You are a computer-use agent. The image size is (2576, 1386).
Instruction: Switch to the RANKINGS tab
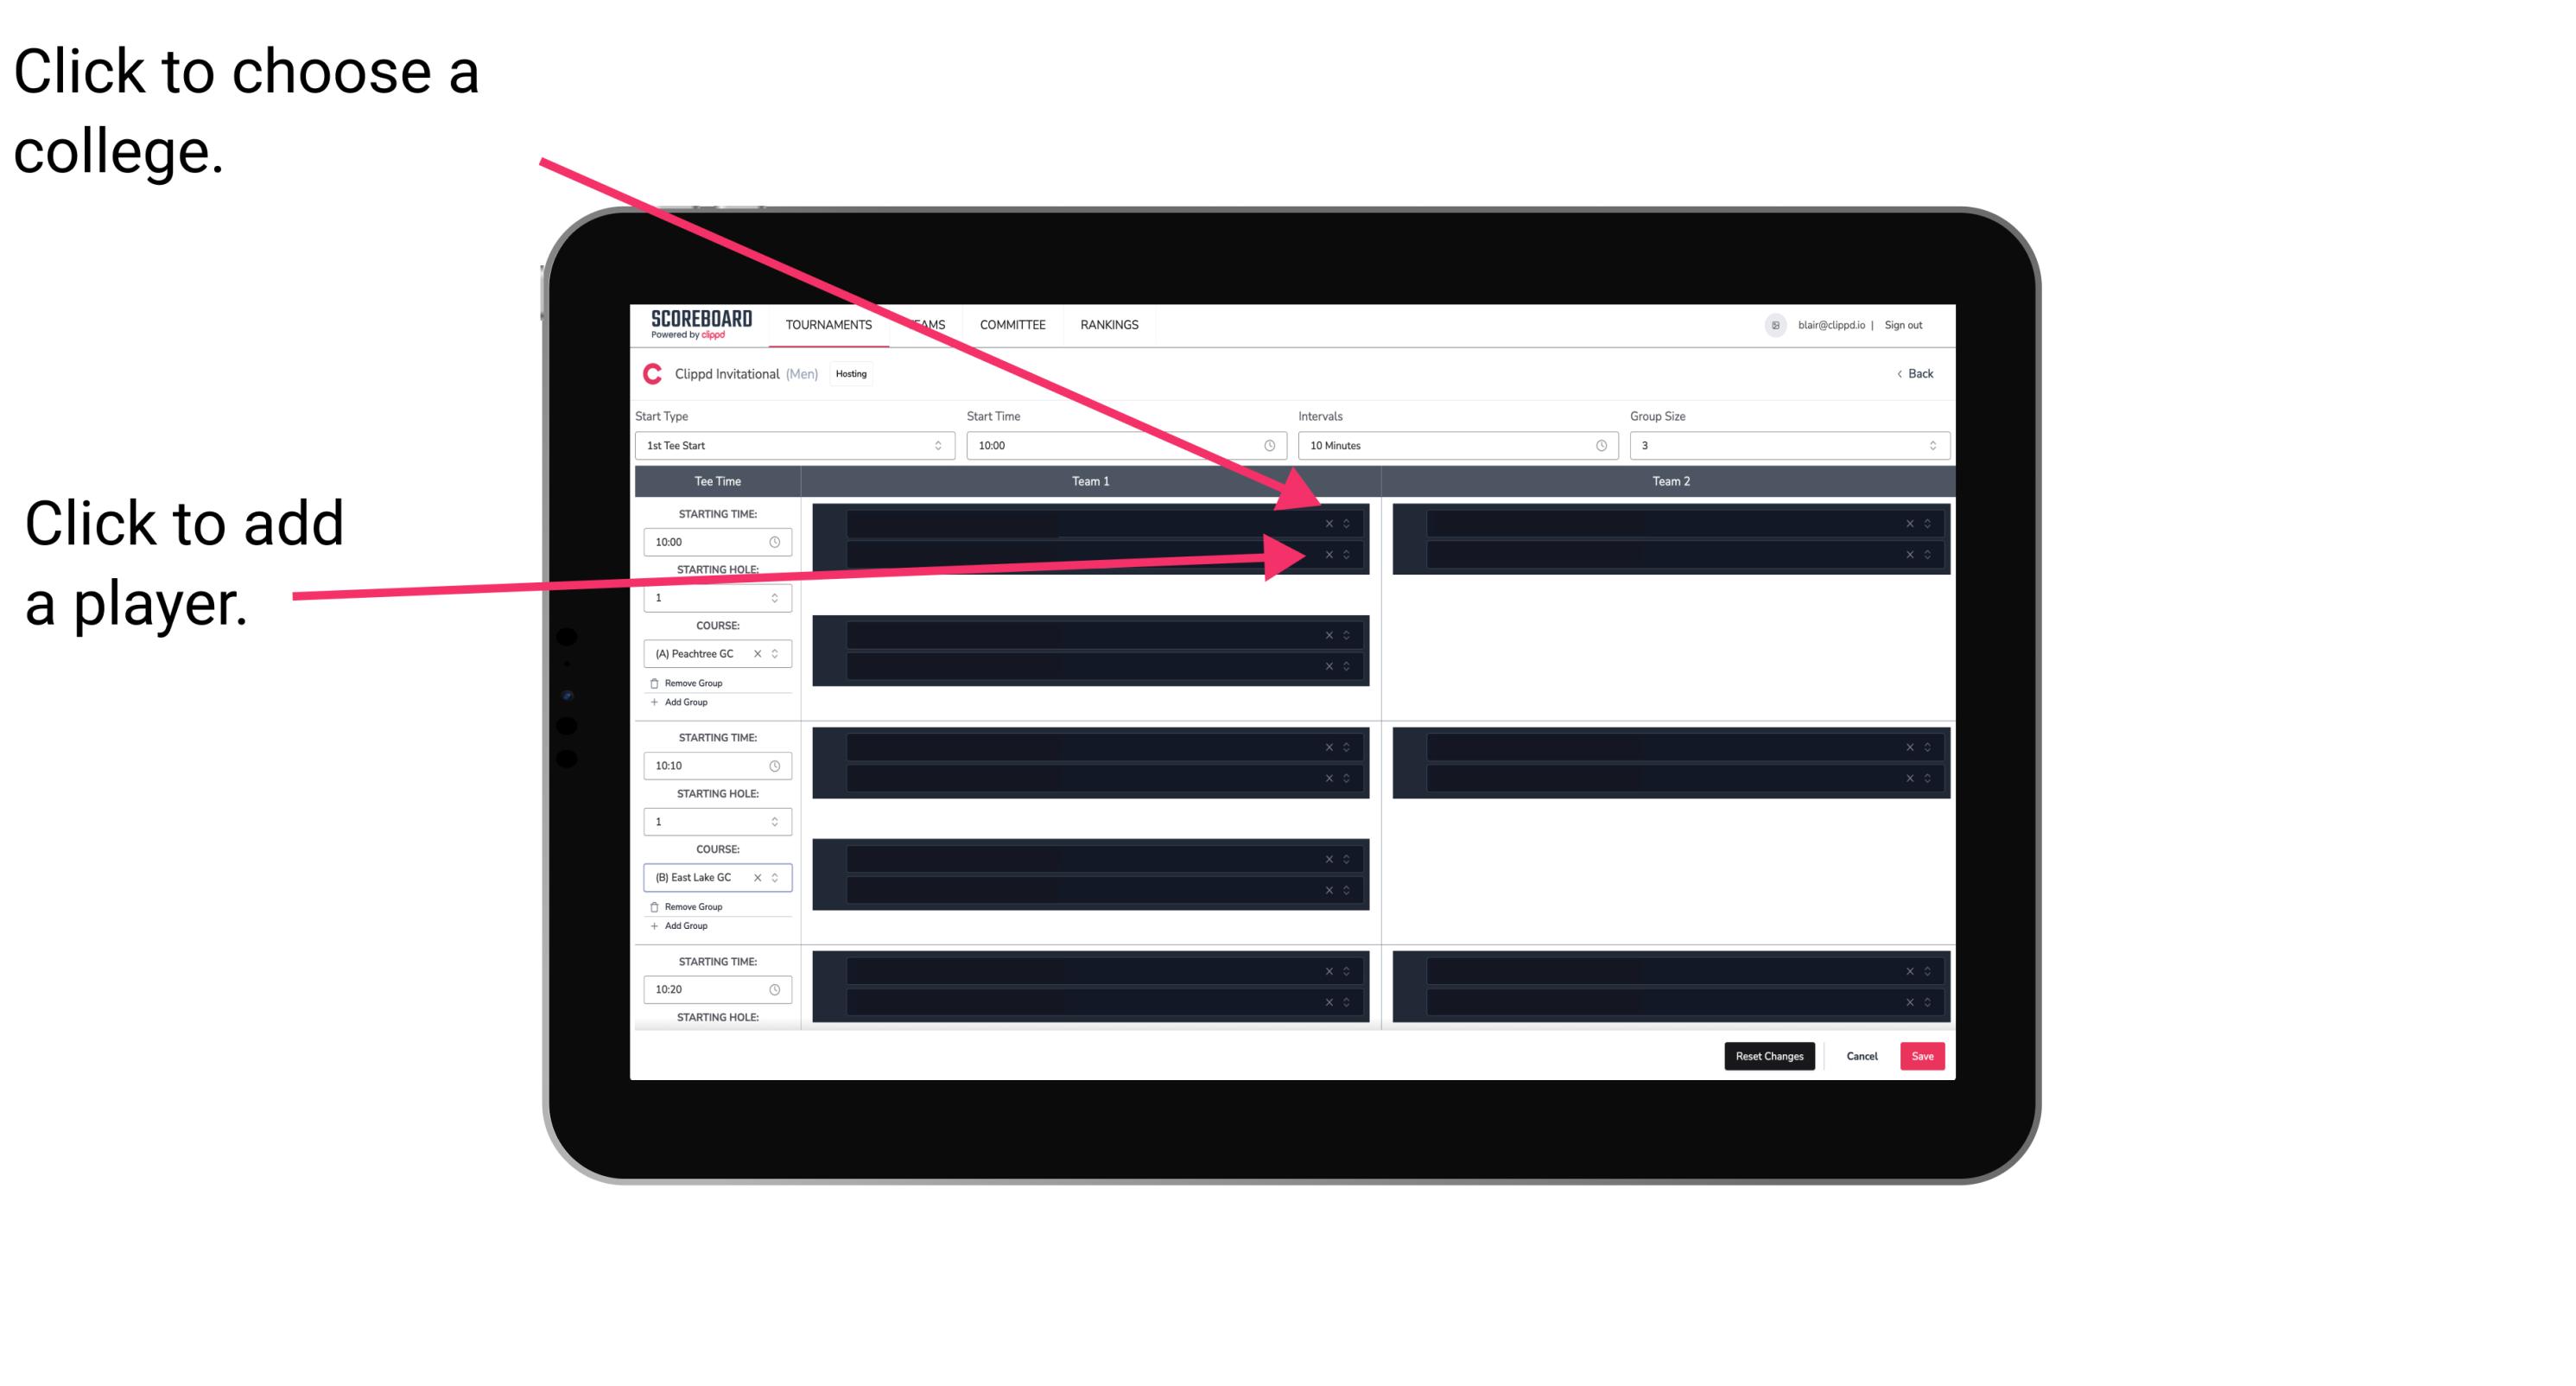tap(1109, 324)
